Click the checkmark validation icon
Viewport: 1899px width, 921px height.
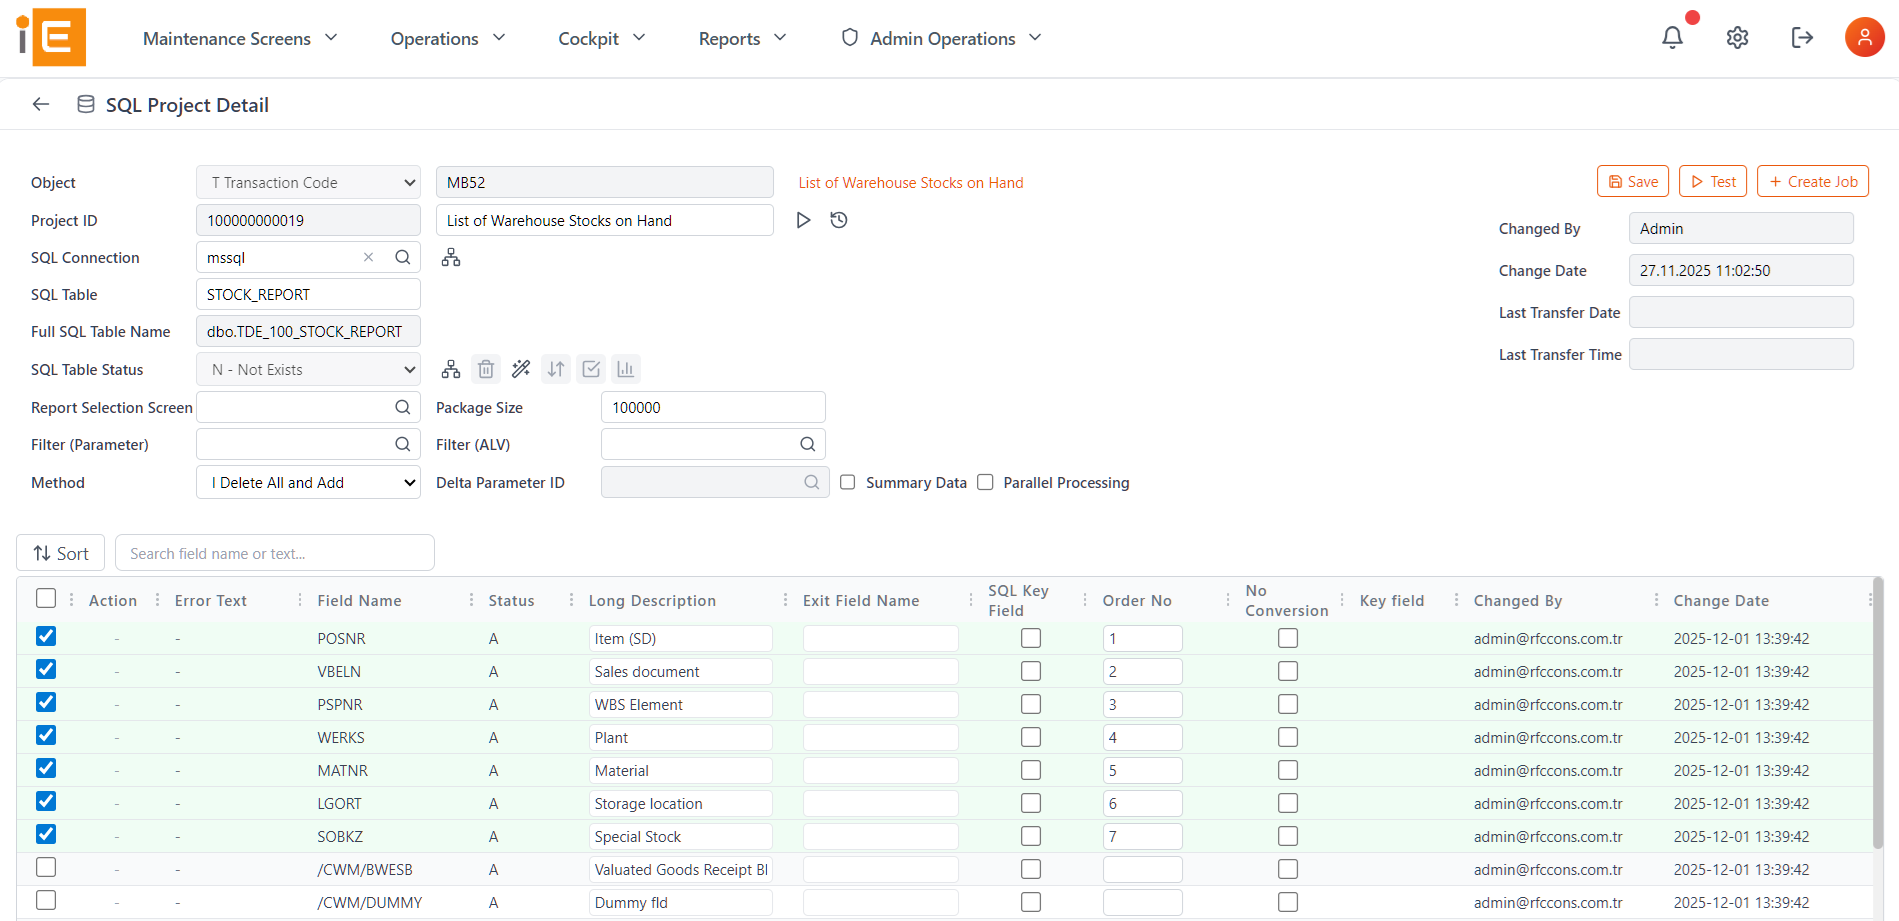pyautogui.click(x=591, y=368)
